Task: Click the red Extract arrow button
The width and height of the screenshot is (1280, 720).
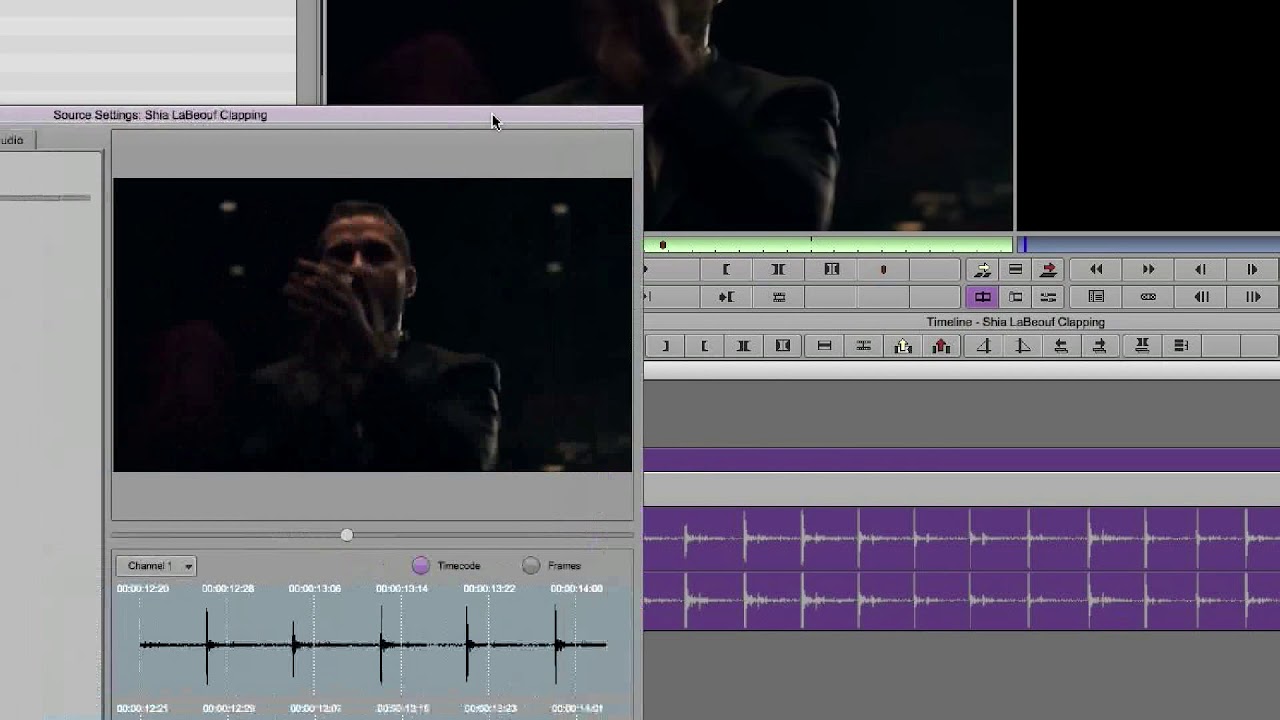Action: (x=941, y=346)
